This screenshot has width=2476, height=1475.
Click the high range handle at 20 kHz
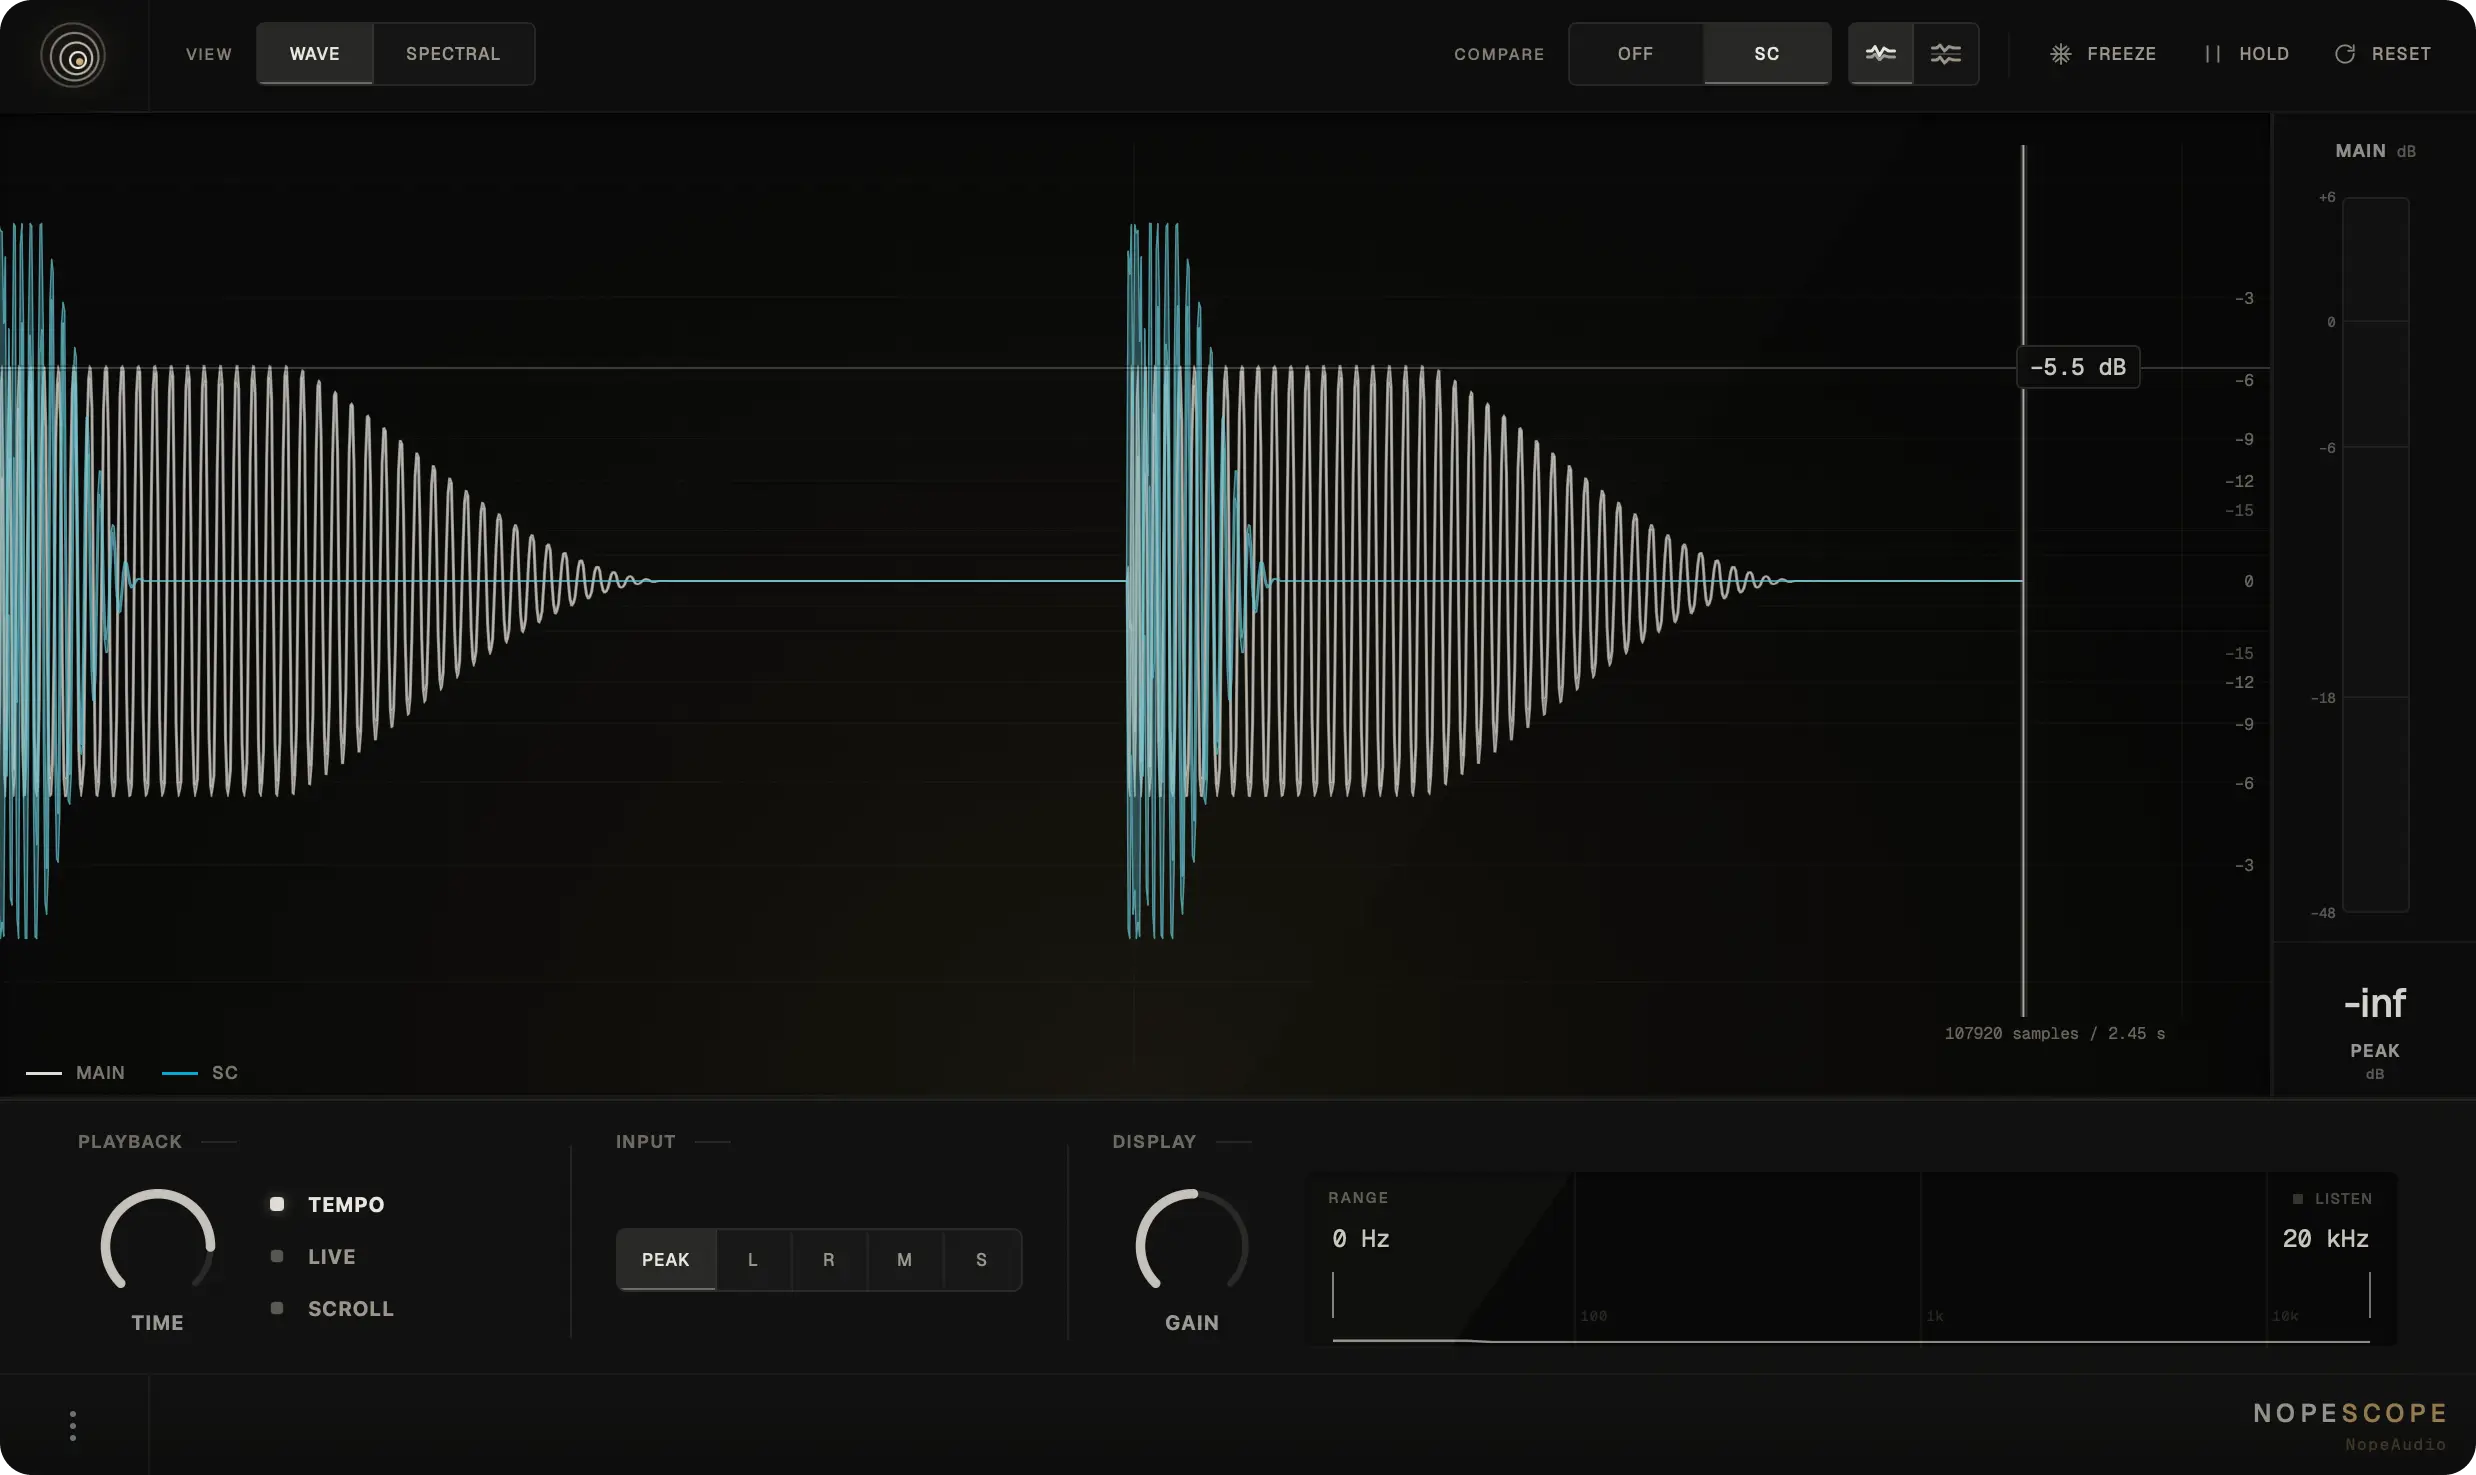click(x=2370, y=1295)
